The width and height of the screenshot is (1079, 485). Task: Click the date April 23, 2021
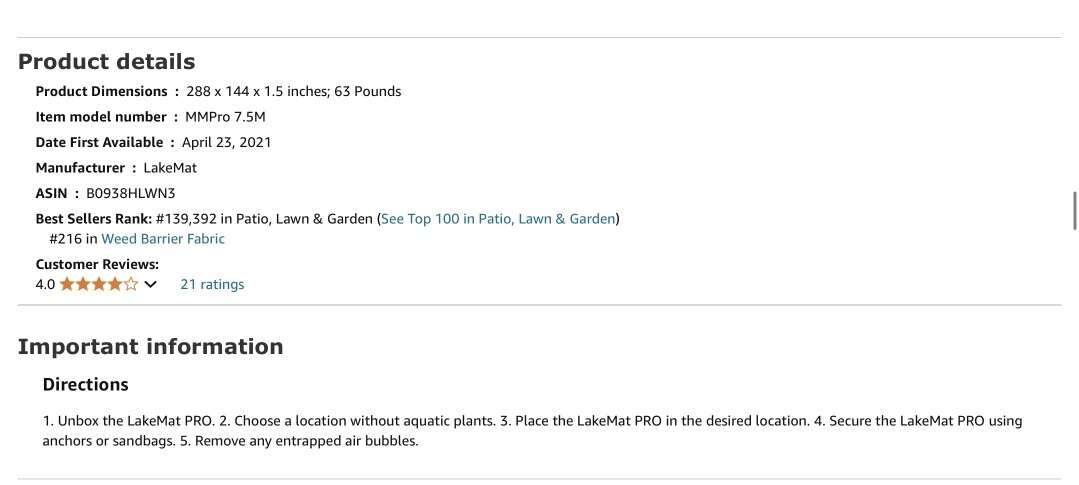tap(226, 142)
